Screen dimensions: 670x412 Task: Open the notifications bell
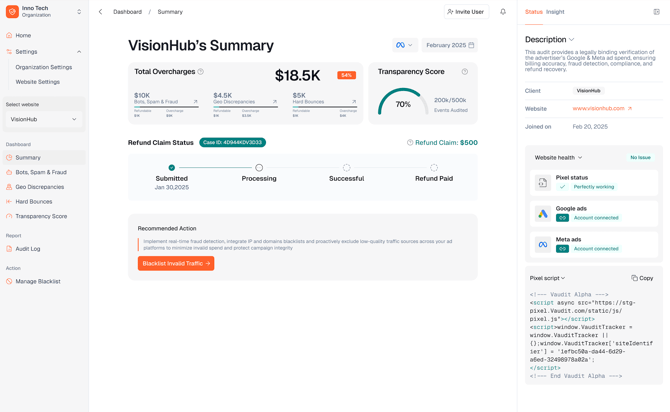[503, 12]
